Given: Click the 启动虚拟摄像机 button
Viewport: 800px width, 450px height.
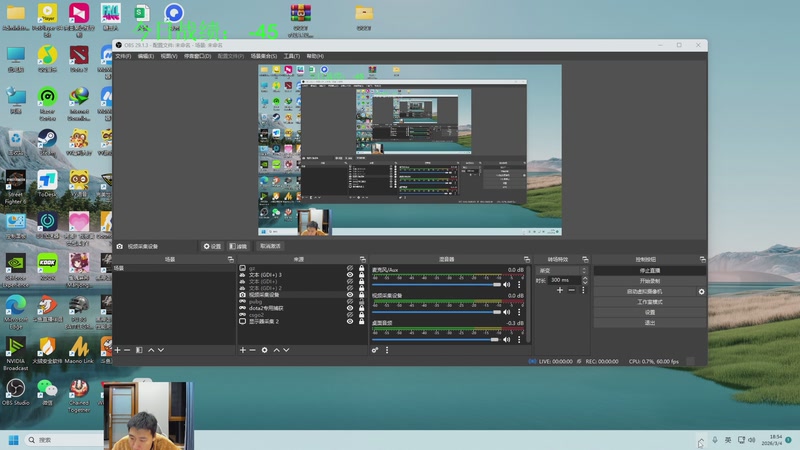Looking at the screenshot, I should coord(645,292).
